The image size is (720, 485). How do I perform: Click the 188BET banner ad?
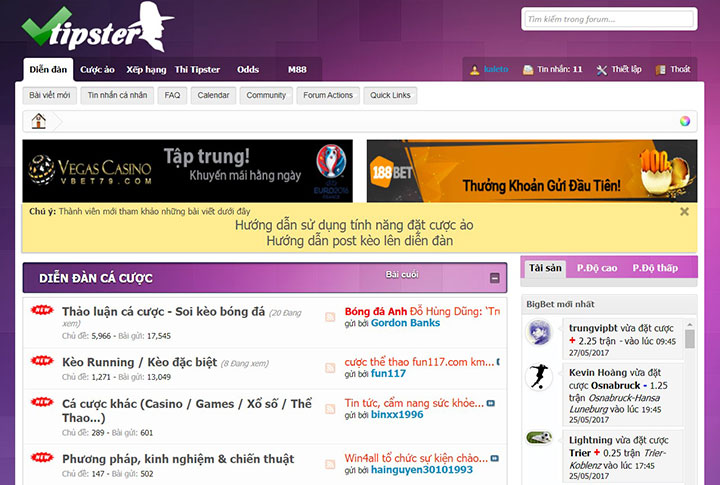click(x=532, y=171)
